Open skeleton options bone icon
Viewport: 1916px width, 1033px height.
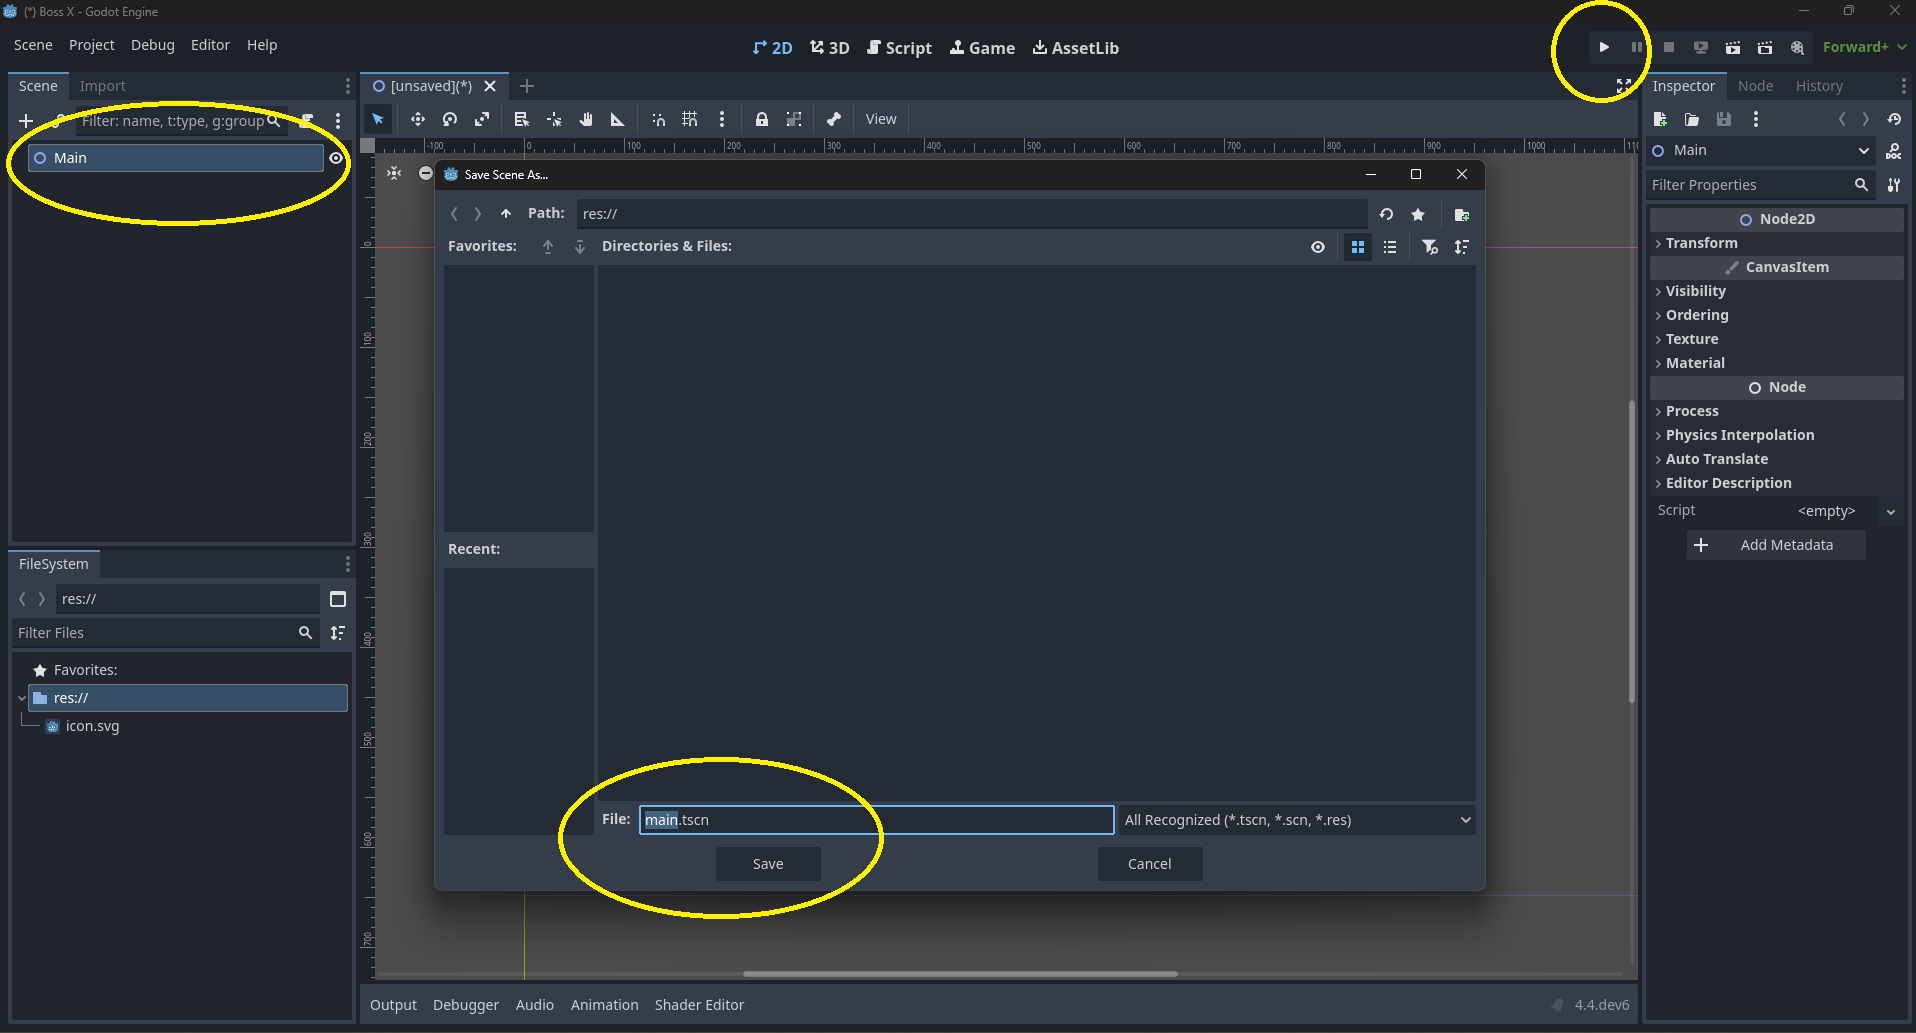click(x=834, y=119)
